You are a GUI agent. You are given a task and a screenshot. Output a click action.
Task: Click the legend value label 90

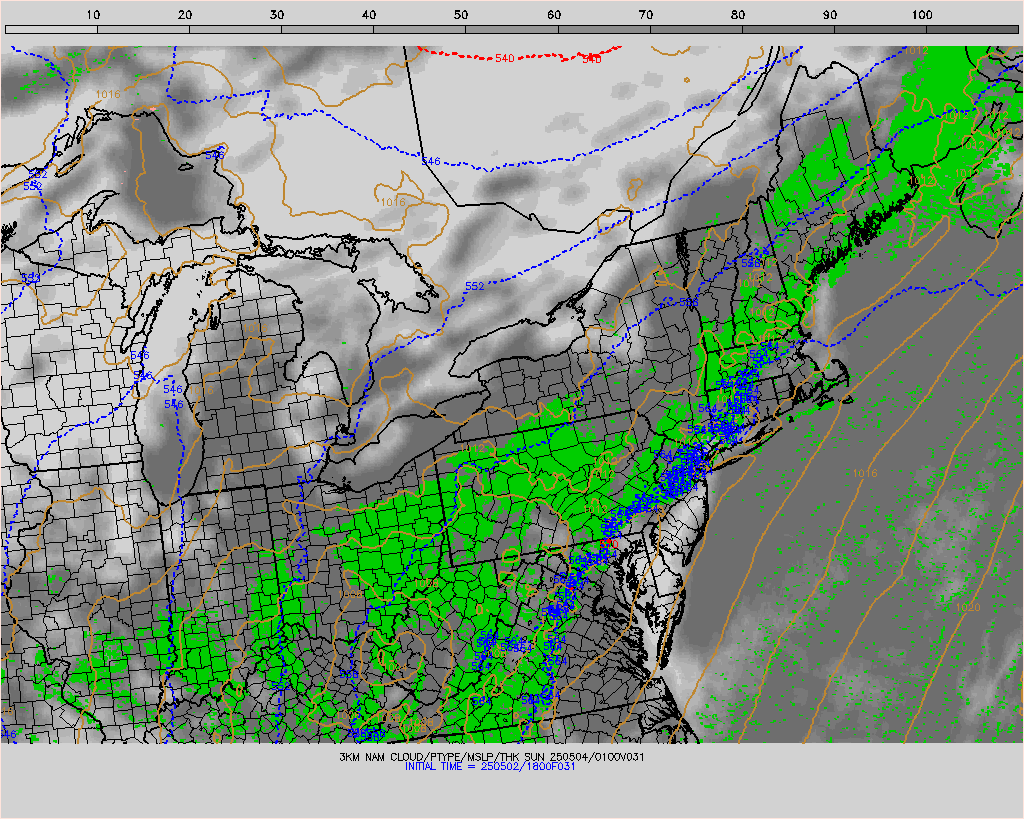point(830,14)
